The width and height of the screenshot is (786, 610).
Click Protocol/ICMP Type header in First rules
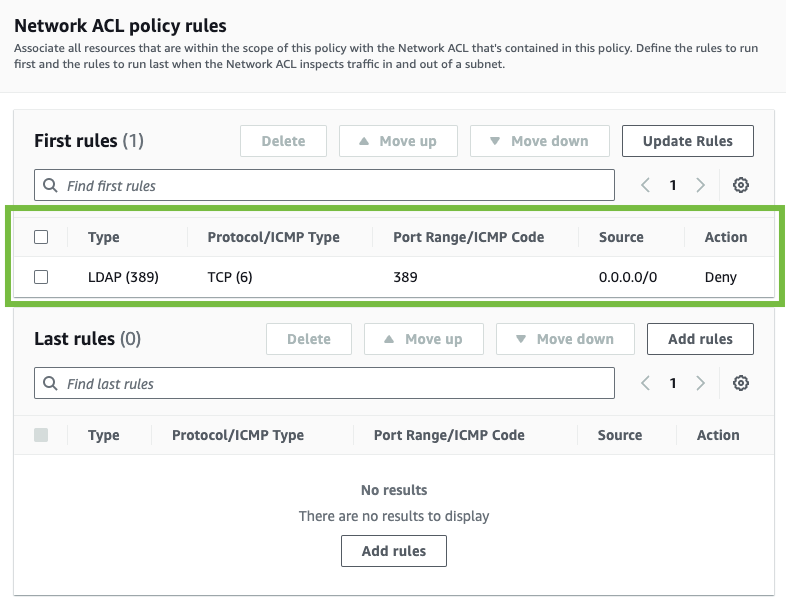click(x=274, y=237)
